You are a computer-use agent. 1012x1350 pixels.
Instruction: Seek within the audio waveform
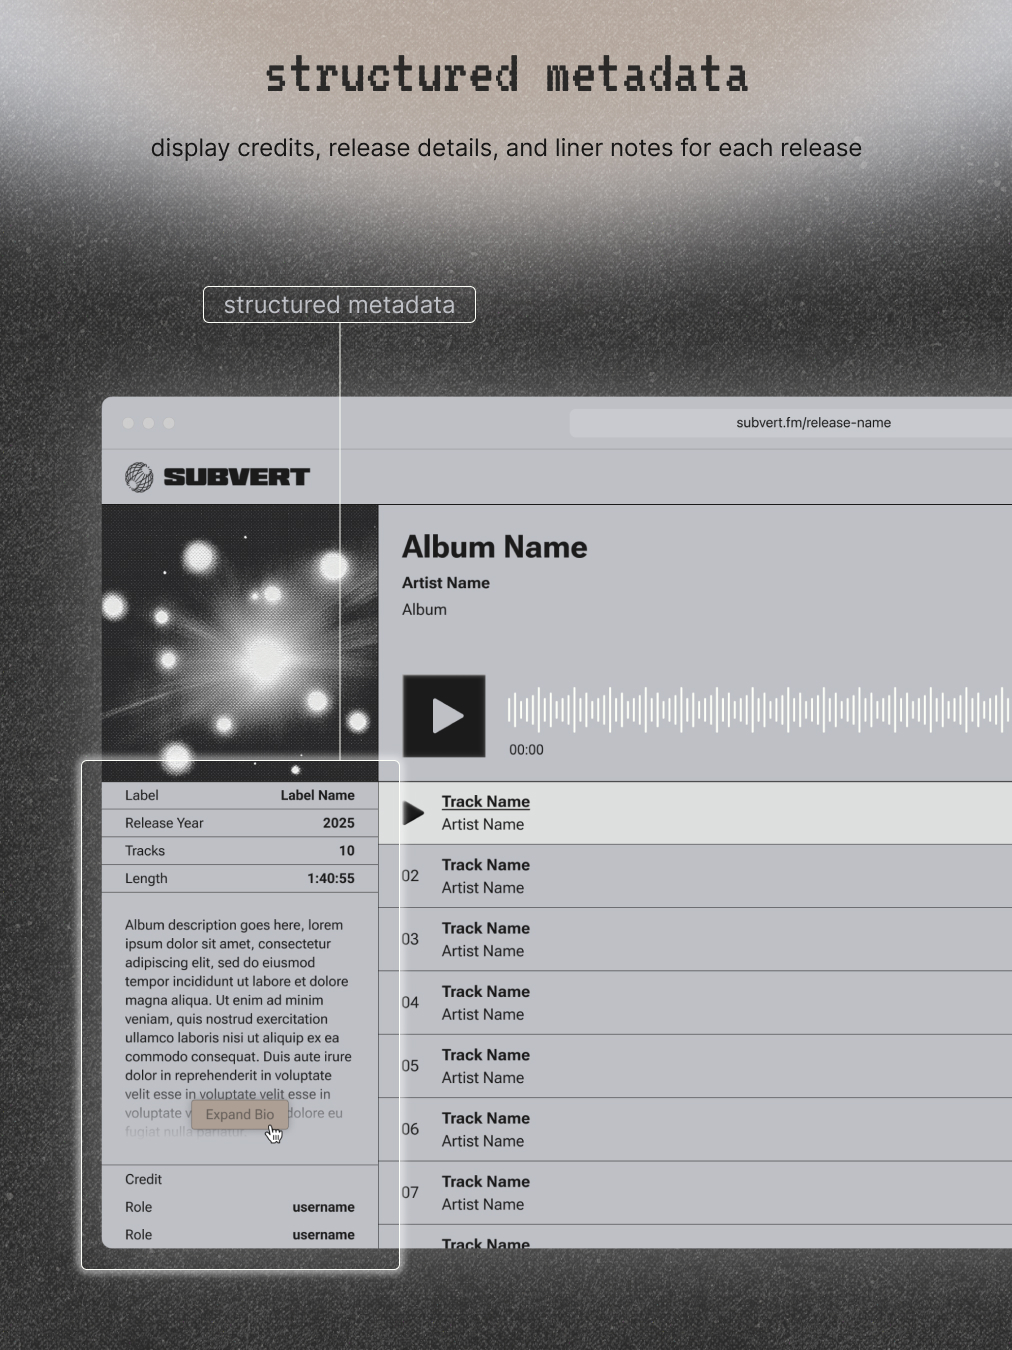755,710
